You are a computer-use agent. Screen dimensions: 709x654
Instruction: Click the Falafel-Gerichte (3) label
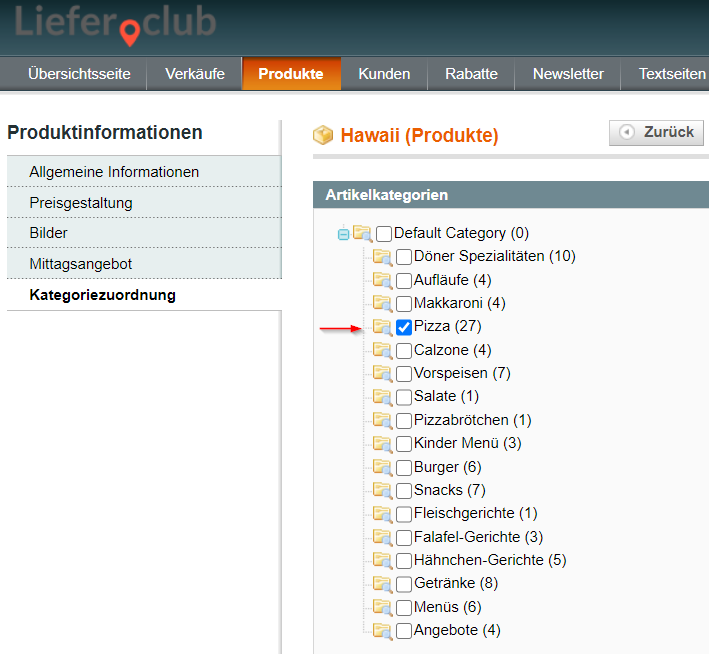click(x=478, y=537)
